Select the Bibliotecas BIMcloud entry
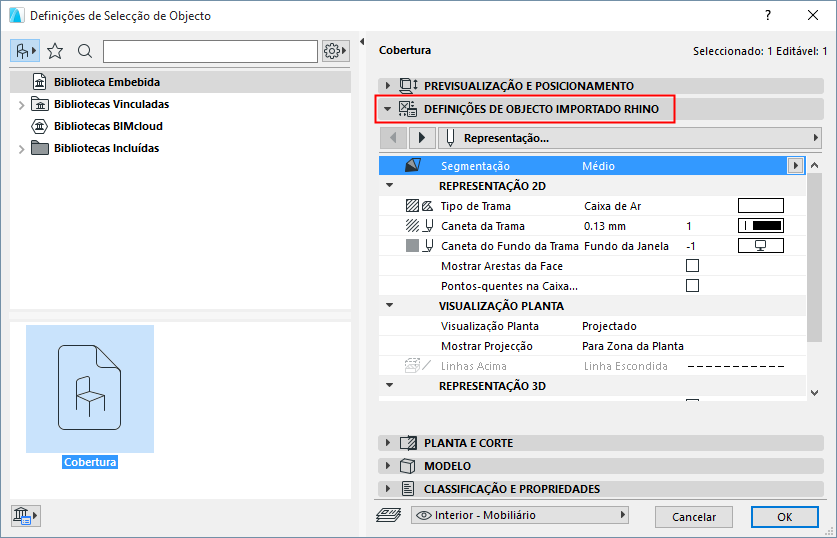 (x=108, y=126)
